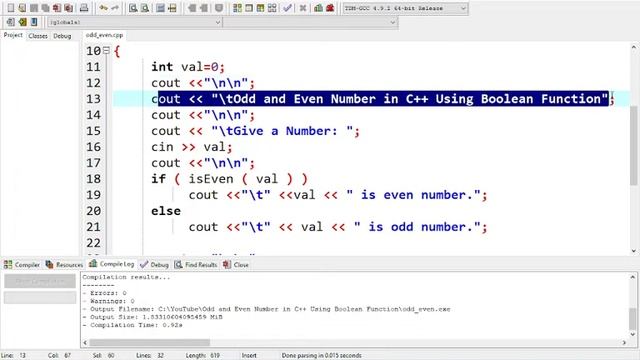Click the Redo arrow icon
The height and width of the screenshot is (360, 640).
click(x=115, y=8)
